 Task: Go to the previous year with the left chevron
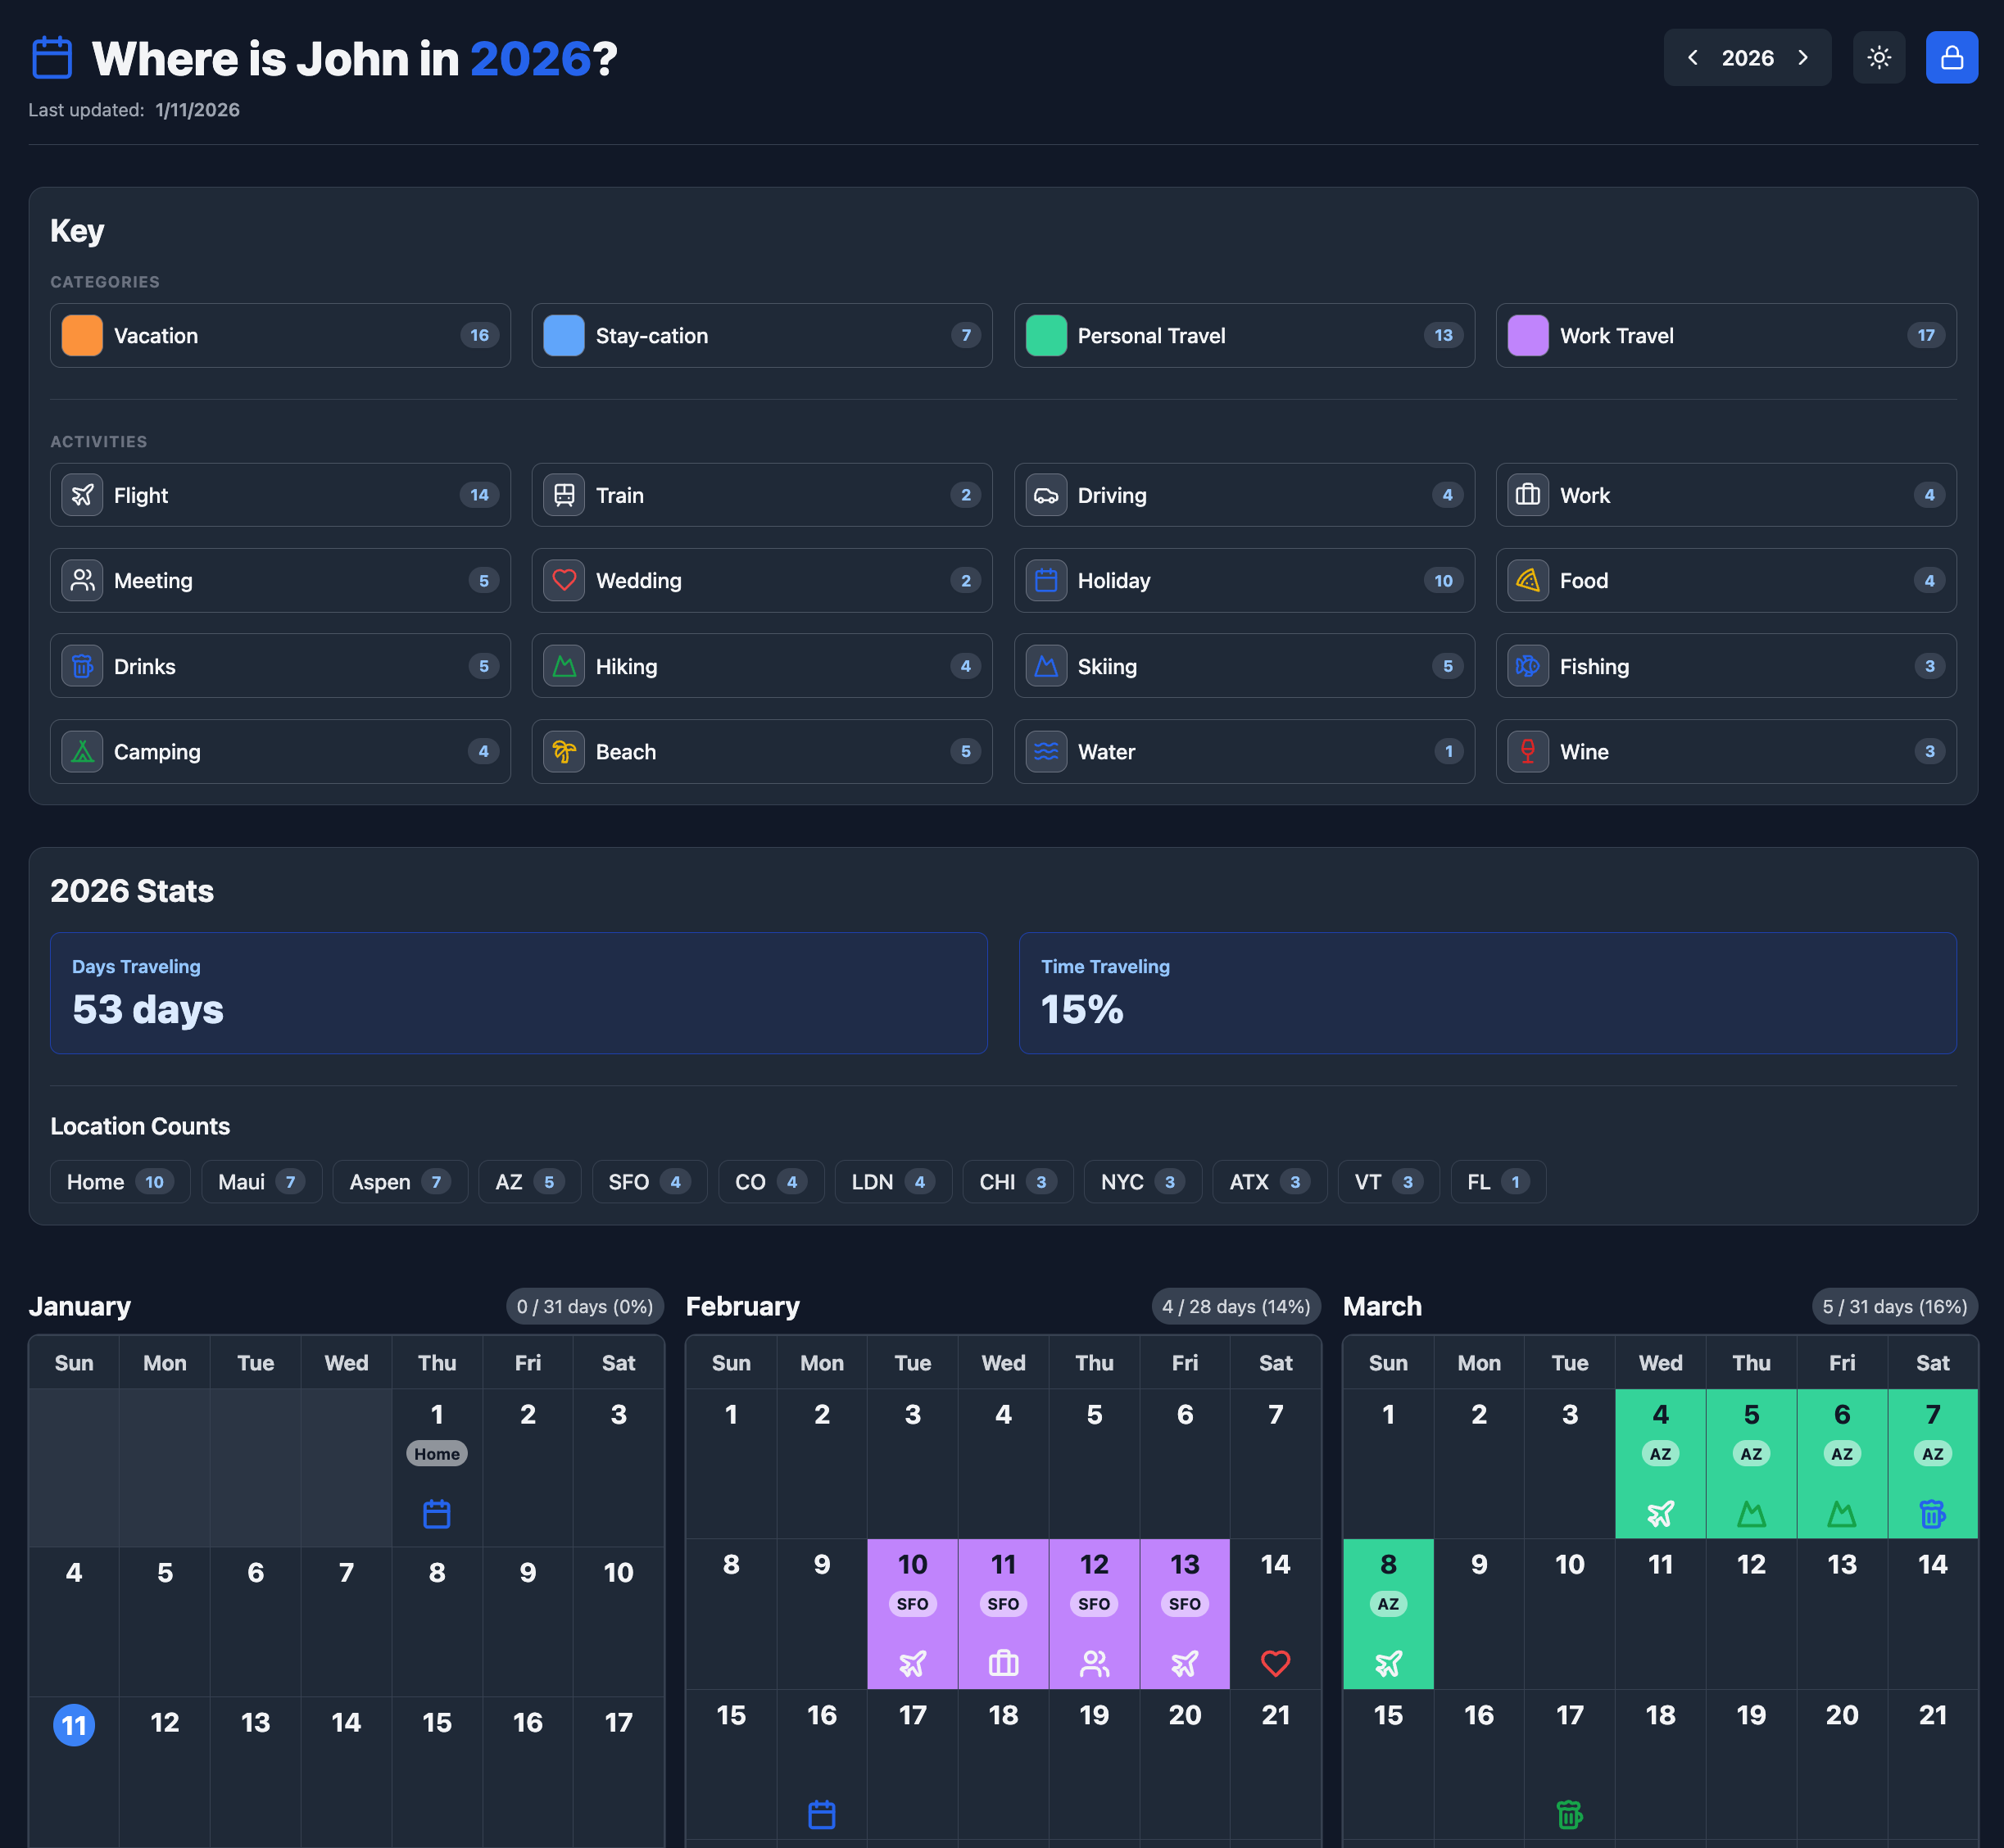click(x=1692, y=57)
